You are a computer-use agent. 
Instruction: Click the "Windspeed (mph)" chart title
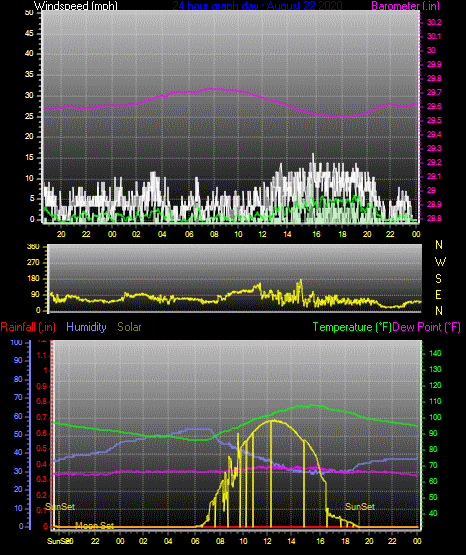pyautogui.click(x=75, y=6)
